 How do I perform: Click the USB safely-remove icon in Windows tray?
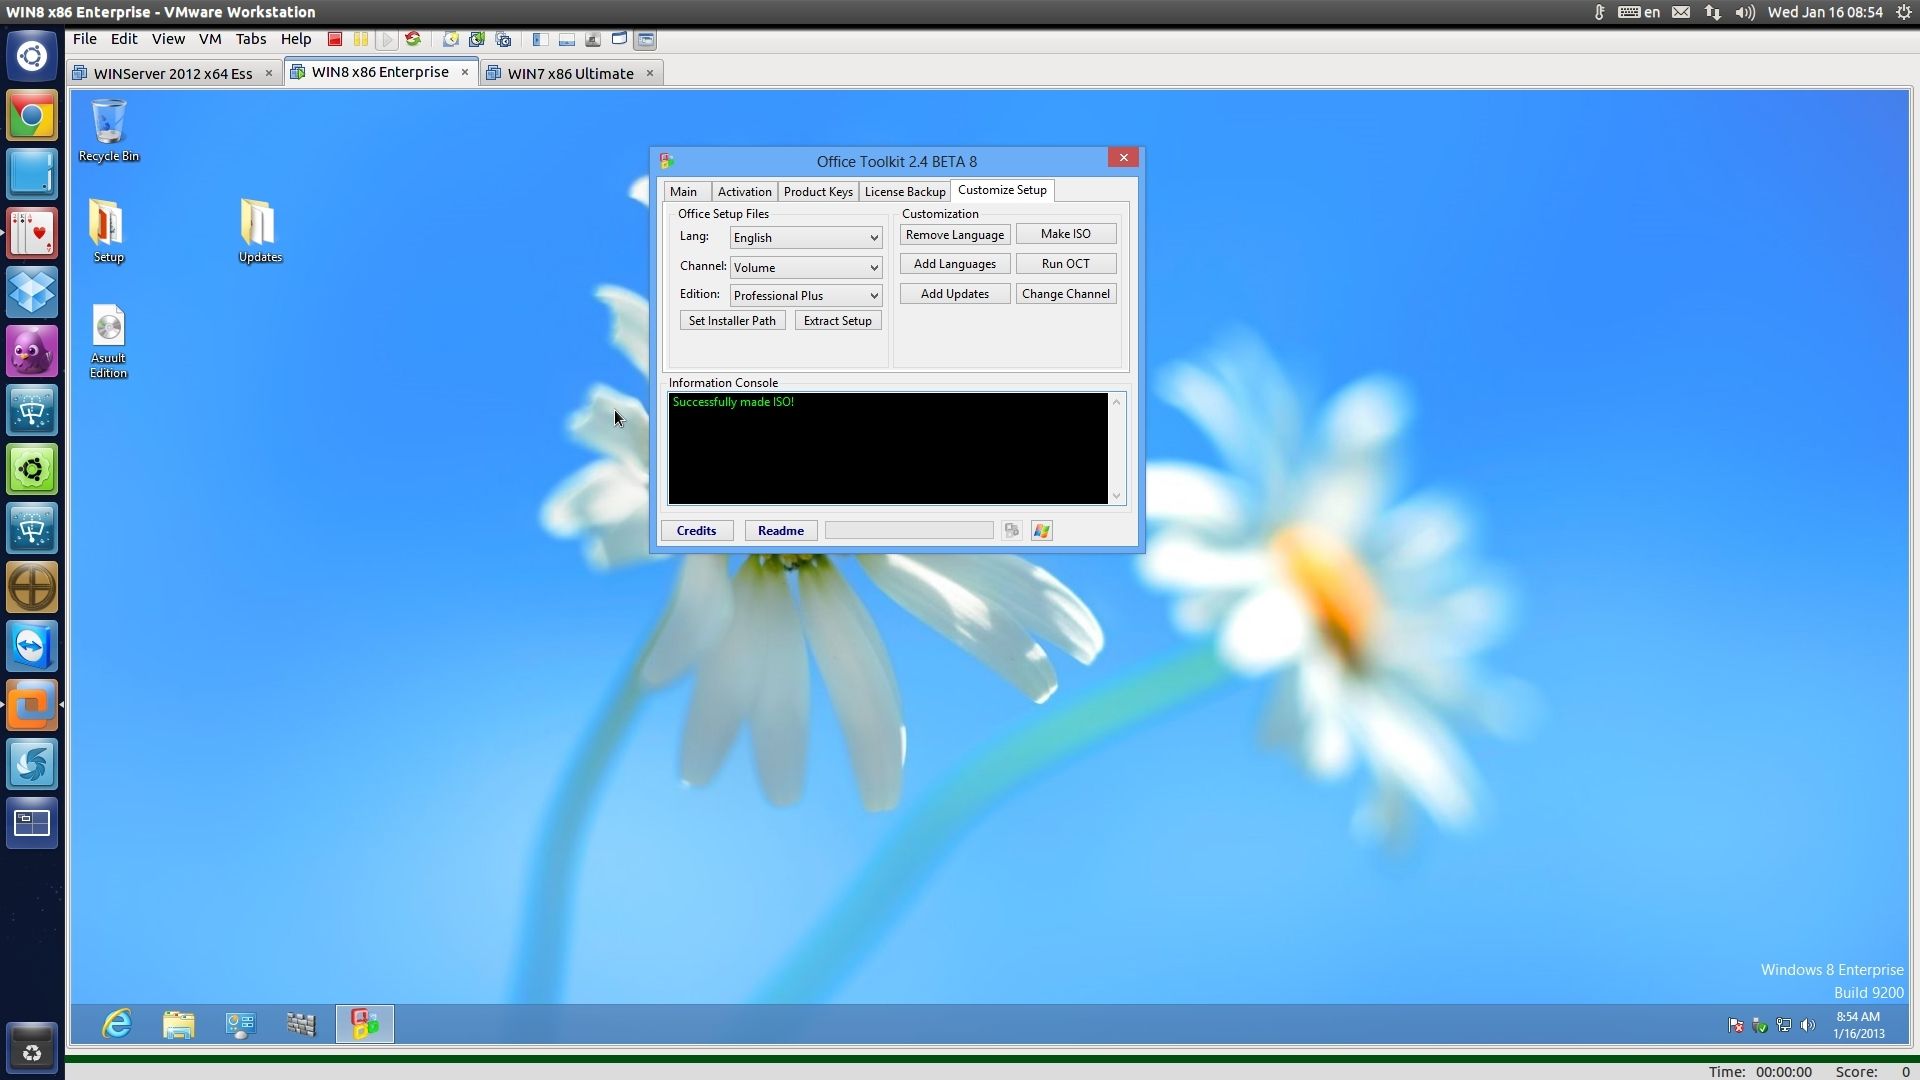click(x=1760, y=1025)
